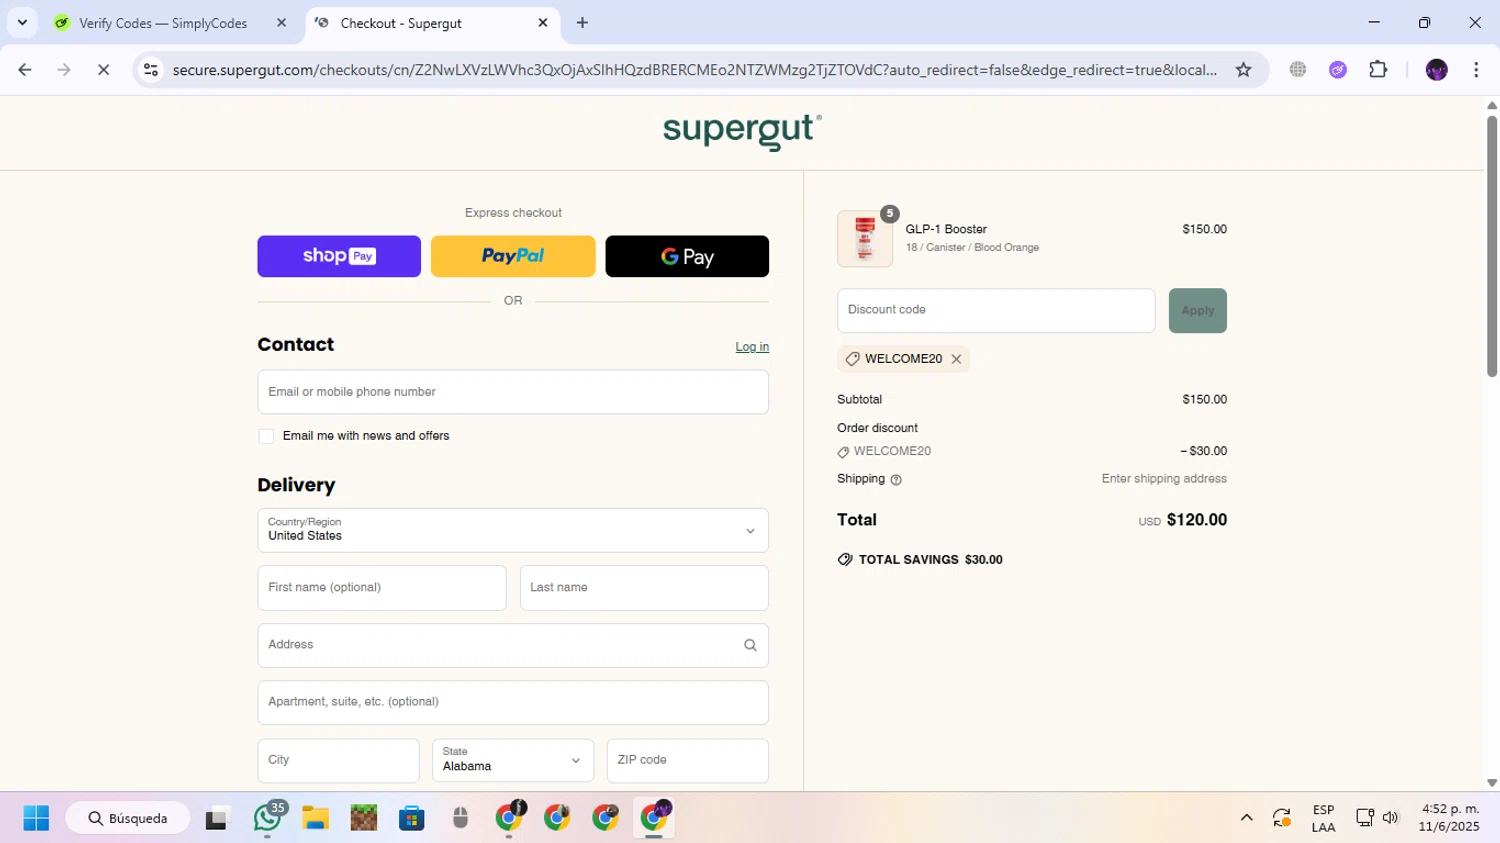Switch to the Verify Codes SimplyCodes tab
1500x843 pixels.
[163, 23]
